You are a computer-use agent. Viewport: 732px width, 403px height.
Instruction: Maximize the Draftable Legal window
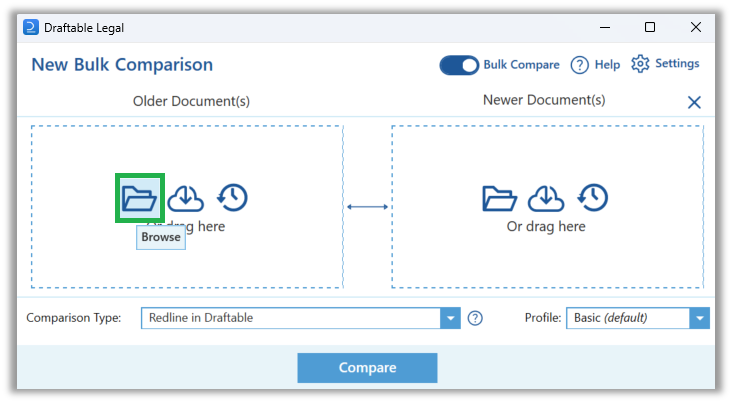point(650,27)
